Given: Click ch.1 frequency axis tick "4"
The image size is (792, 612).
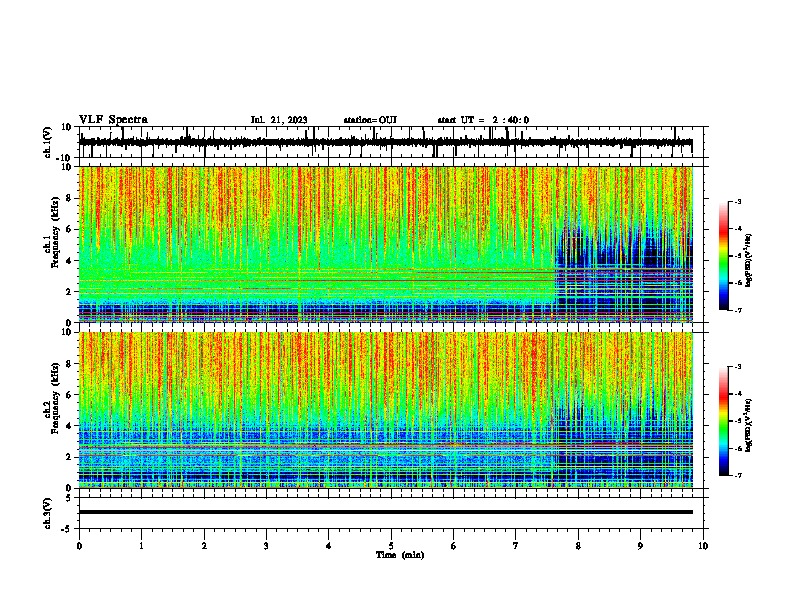Looking at the screenshot, I should [x=69, y=261].
